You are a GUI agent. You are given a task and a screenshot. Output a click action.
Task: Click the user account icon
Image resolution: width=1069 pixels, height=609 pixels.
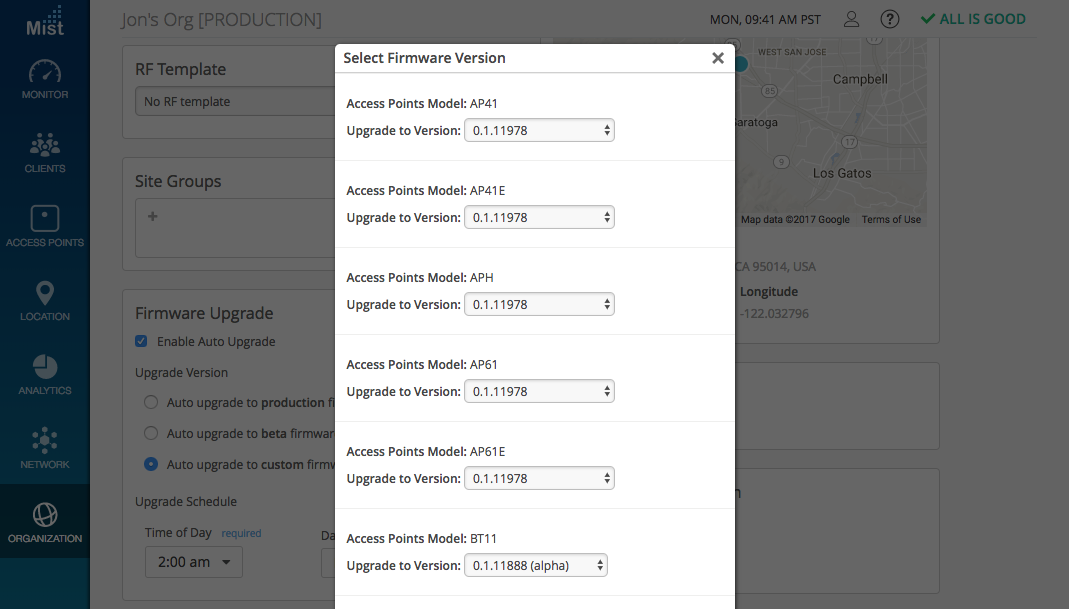[851, 19]
